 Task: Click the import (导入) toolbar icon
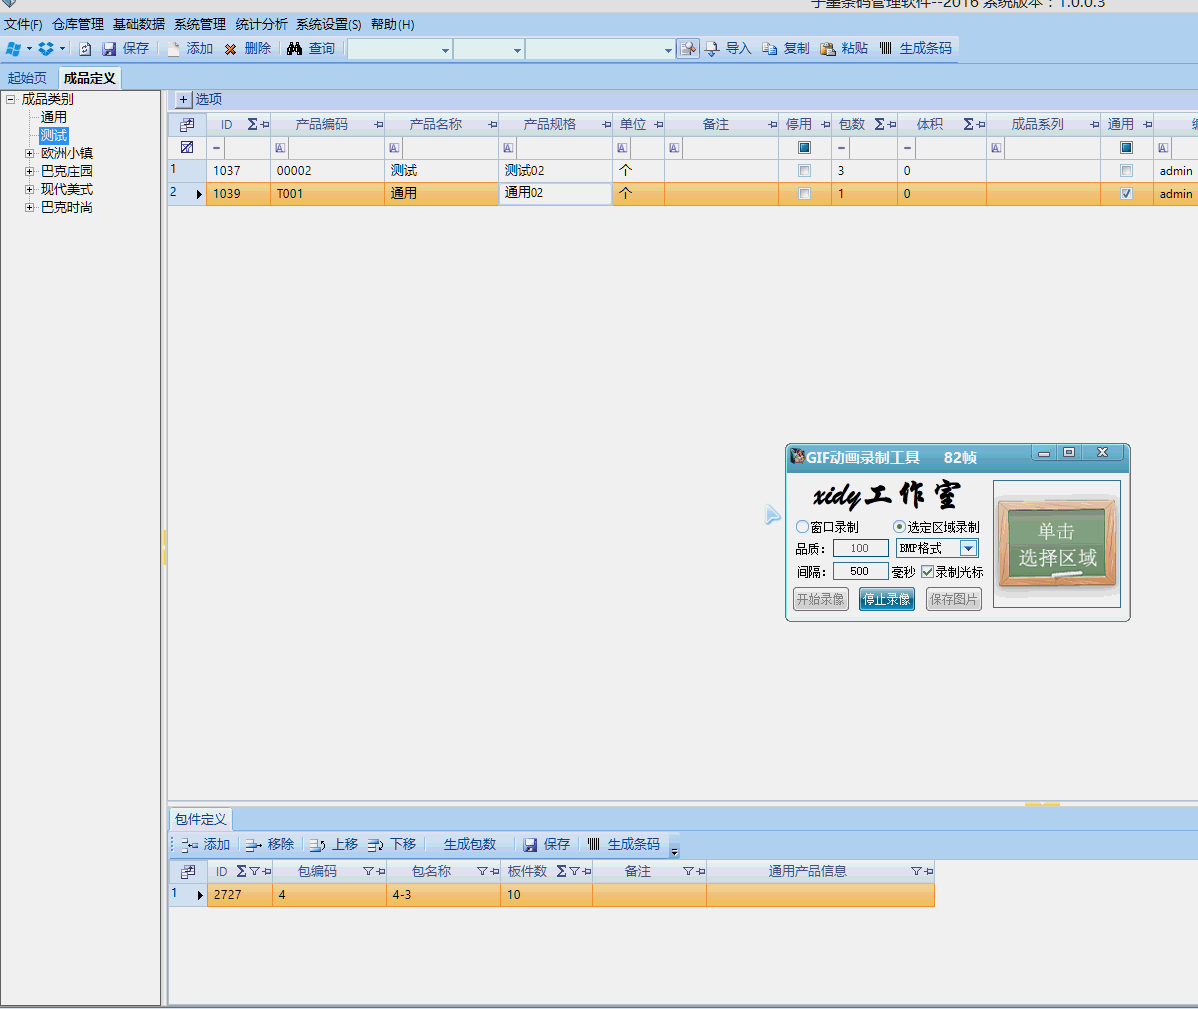tap(712, 48)
